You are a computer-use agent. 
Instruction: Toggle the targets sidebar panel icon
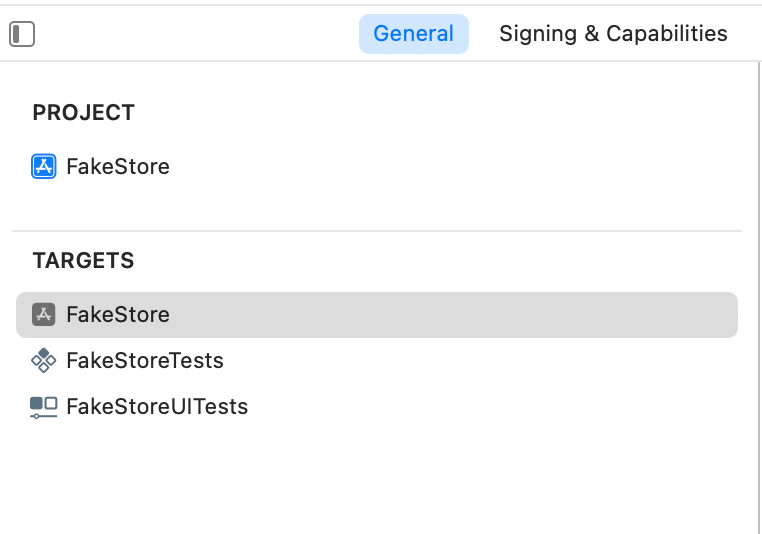click(x=22, y=34)
